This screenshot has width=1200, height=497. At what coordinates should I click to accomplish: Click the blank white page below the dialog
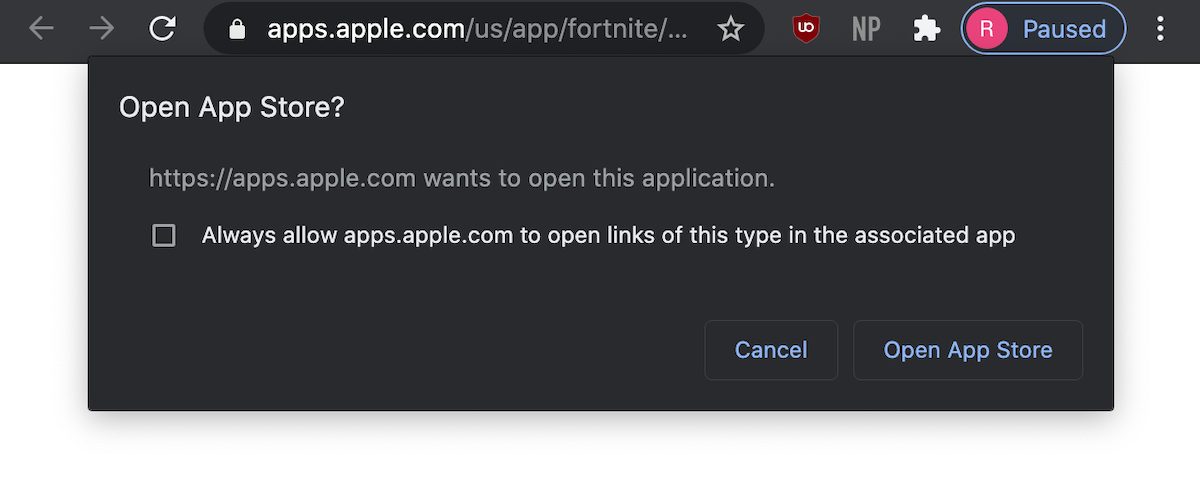coord(600,455)
